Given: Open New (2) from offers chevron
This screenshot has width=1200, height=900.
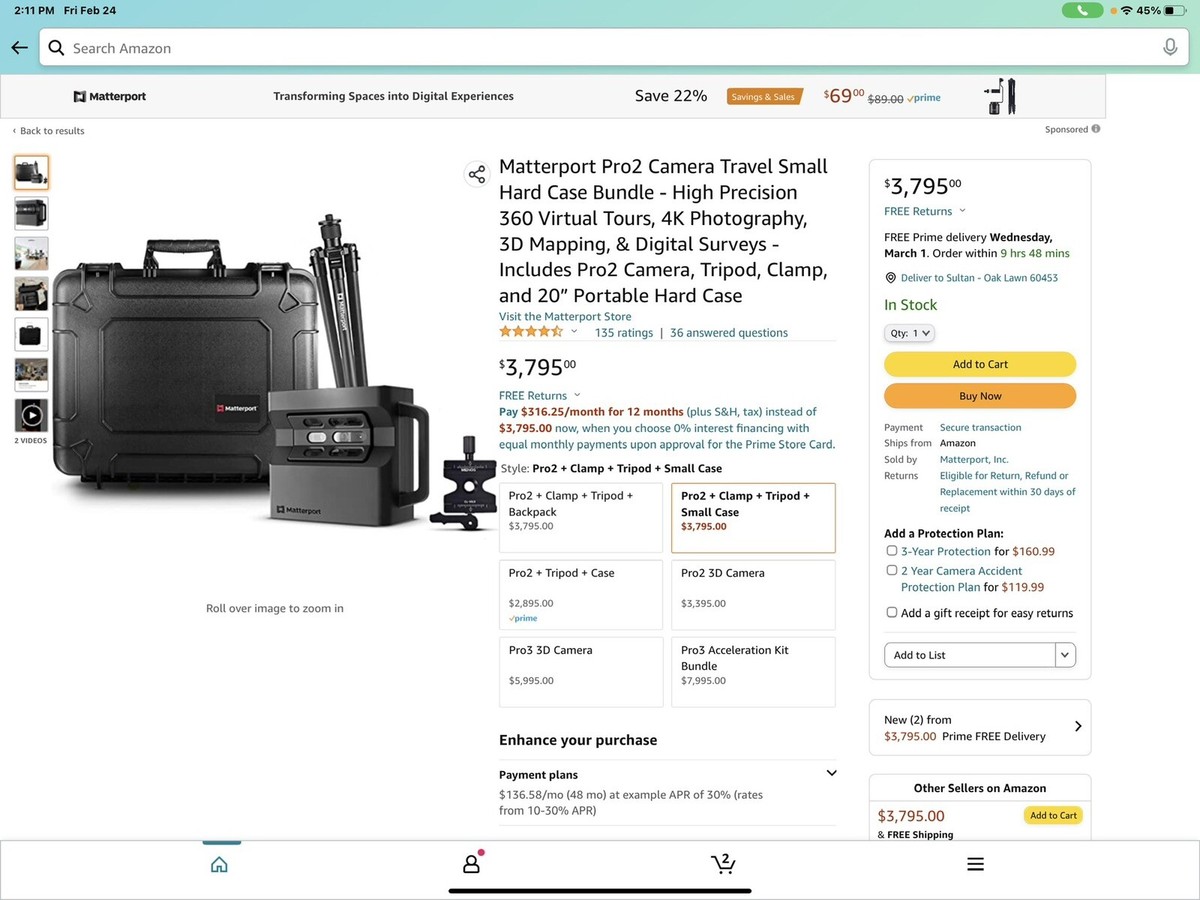Looking at the screenshot, I should [1077, 727].
